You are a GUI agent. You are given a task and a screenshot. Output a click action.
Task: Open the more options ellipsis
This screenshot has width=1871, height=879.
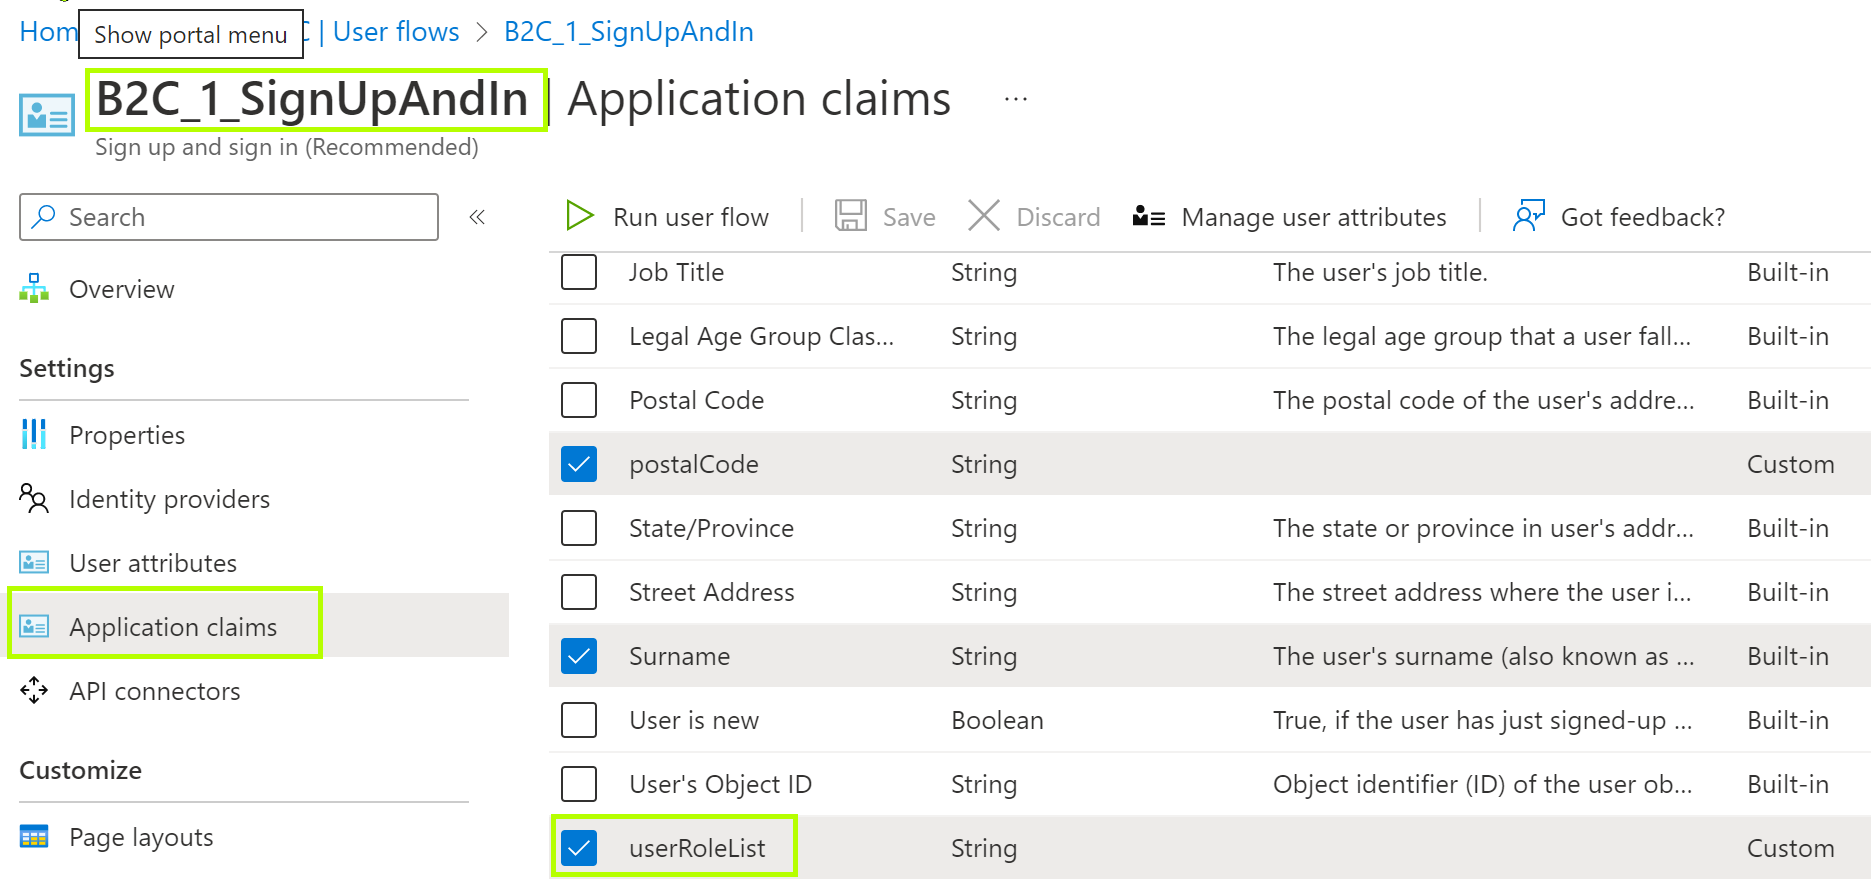(x=1016, y=99)
